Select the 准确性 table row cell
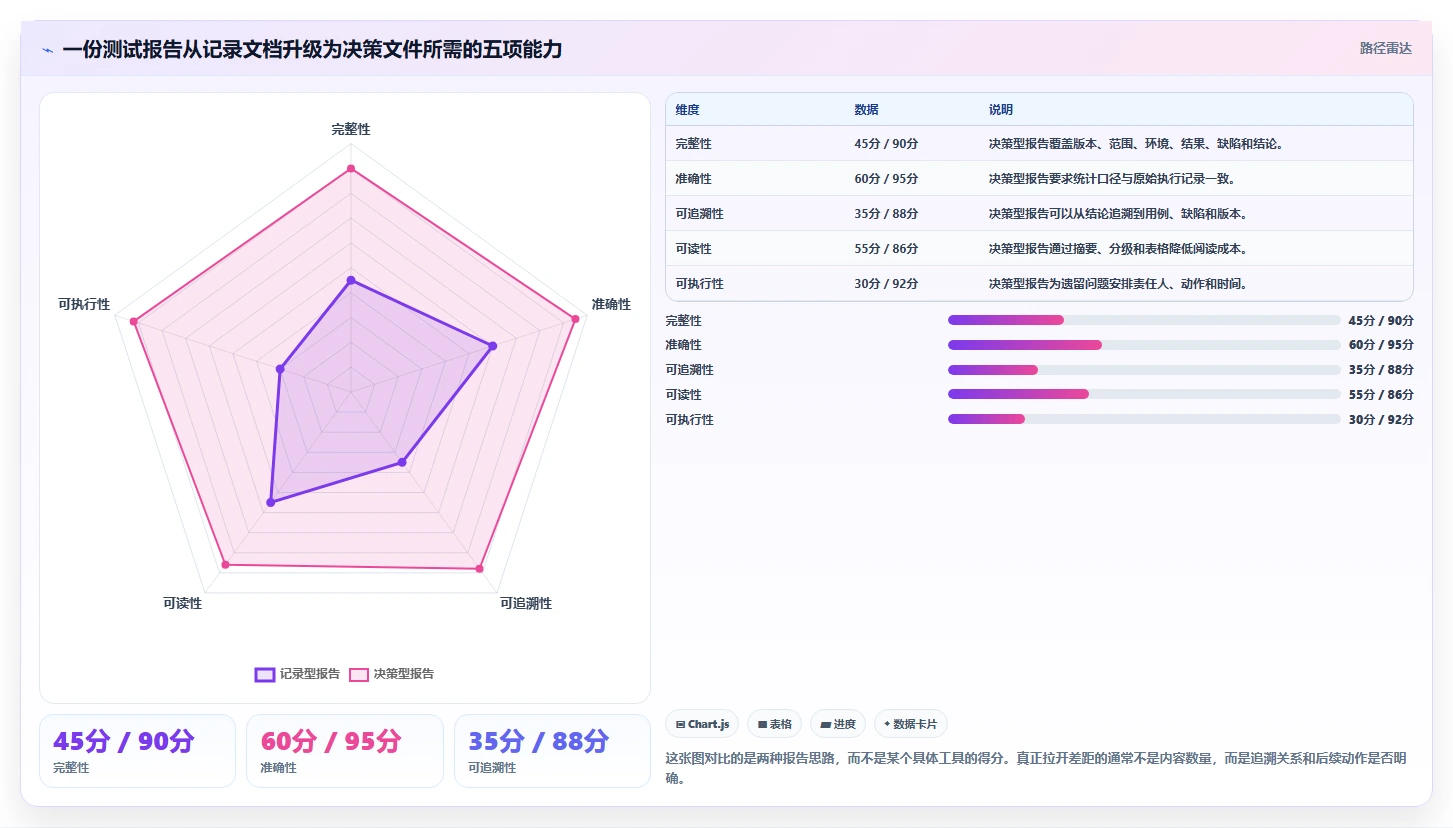1453x828 pixels. pyautogui.click(x=693, y=179)
